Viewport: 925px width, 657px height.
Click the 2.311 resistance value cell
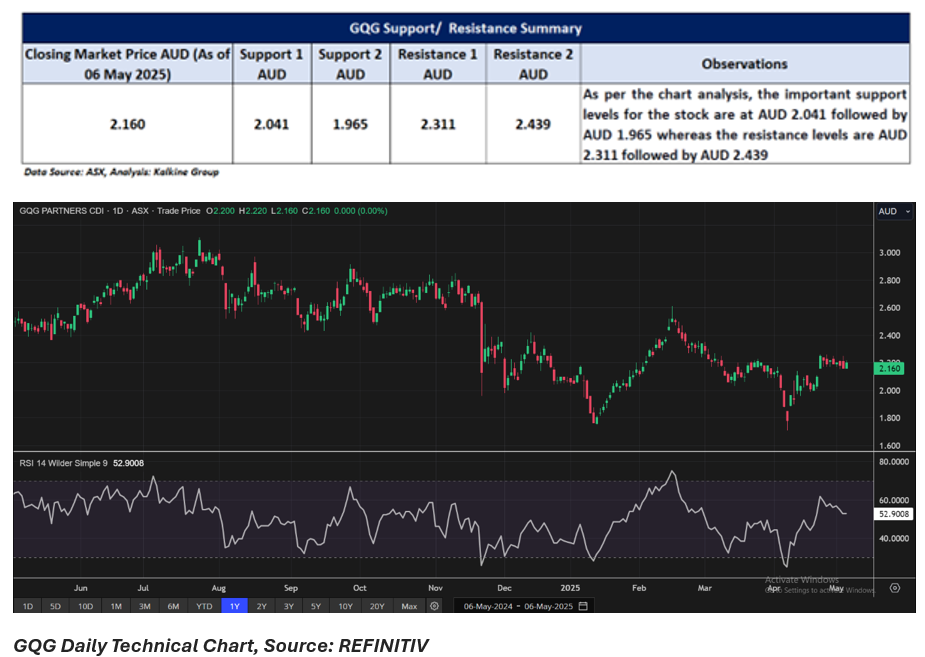438,124
